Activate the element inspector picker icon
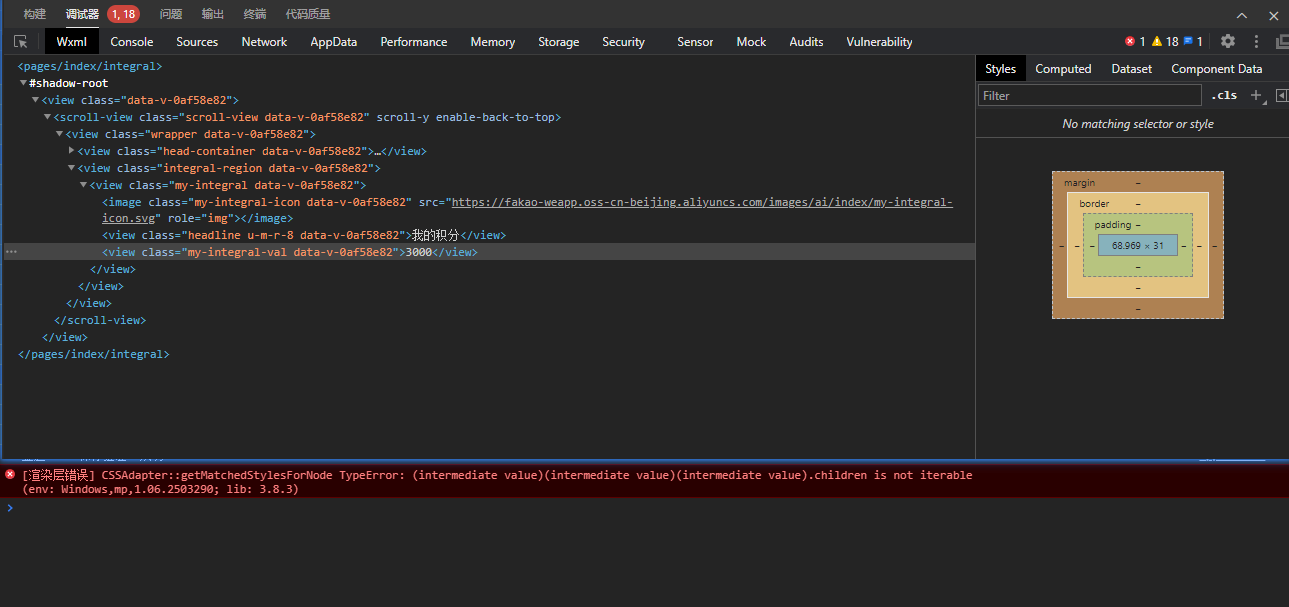 pyautogui.click(x=20, y=41)
